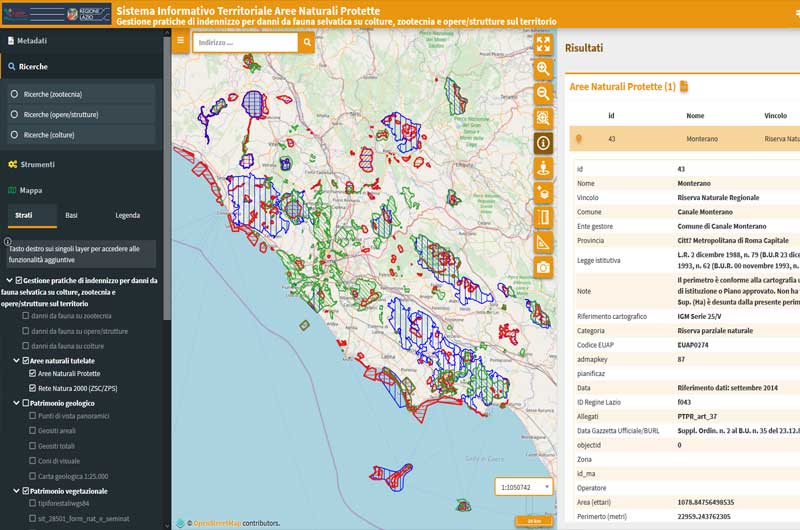Toggle Gestione pratiche di indennizzo group checkbox

19,280
